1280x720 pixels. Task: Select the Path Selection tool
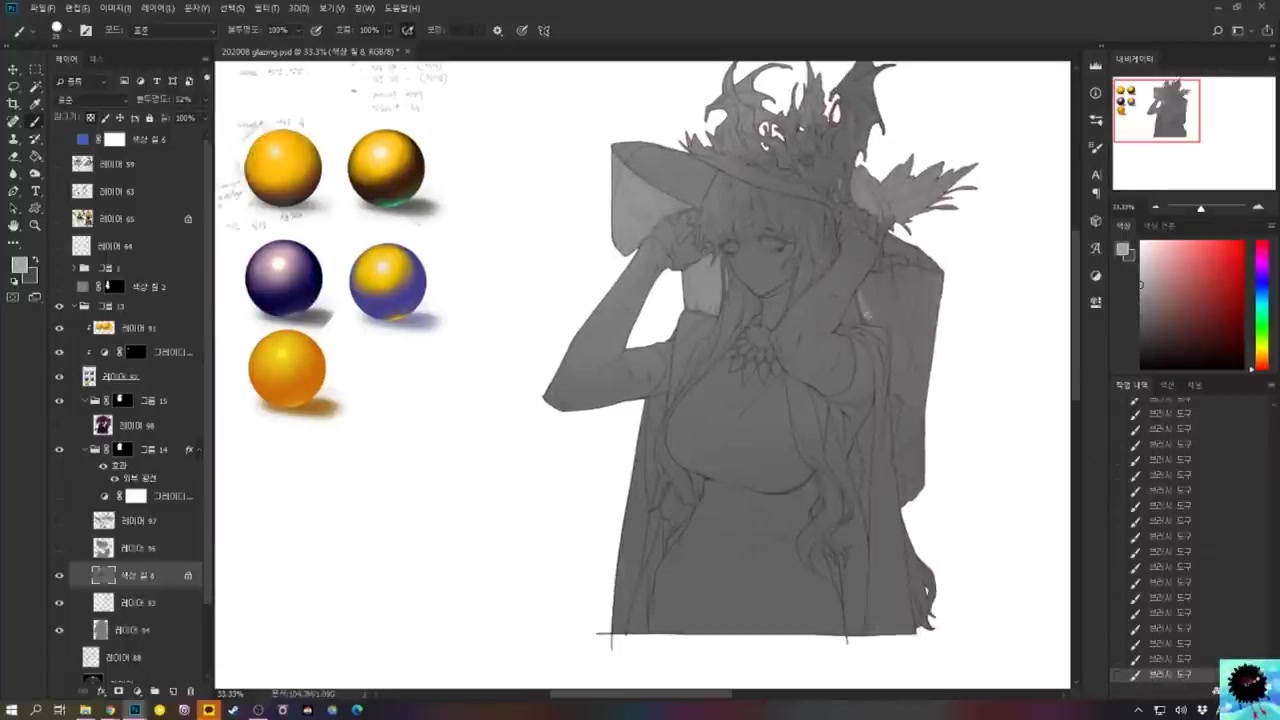coord(13,208)
